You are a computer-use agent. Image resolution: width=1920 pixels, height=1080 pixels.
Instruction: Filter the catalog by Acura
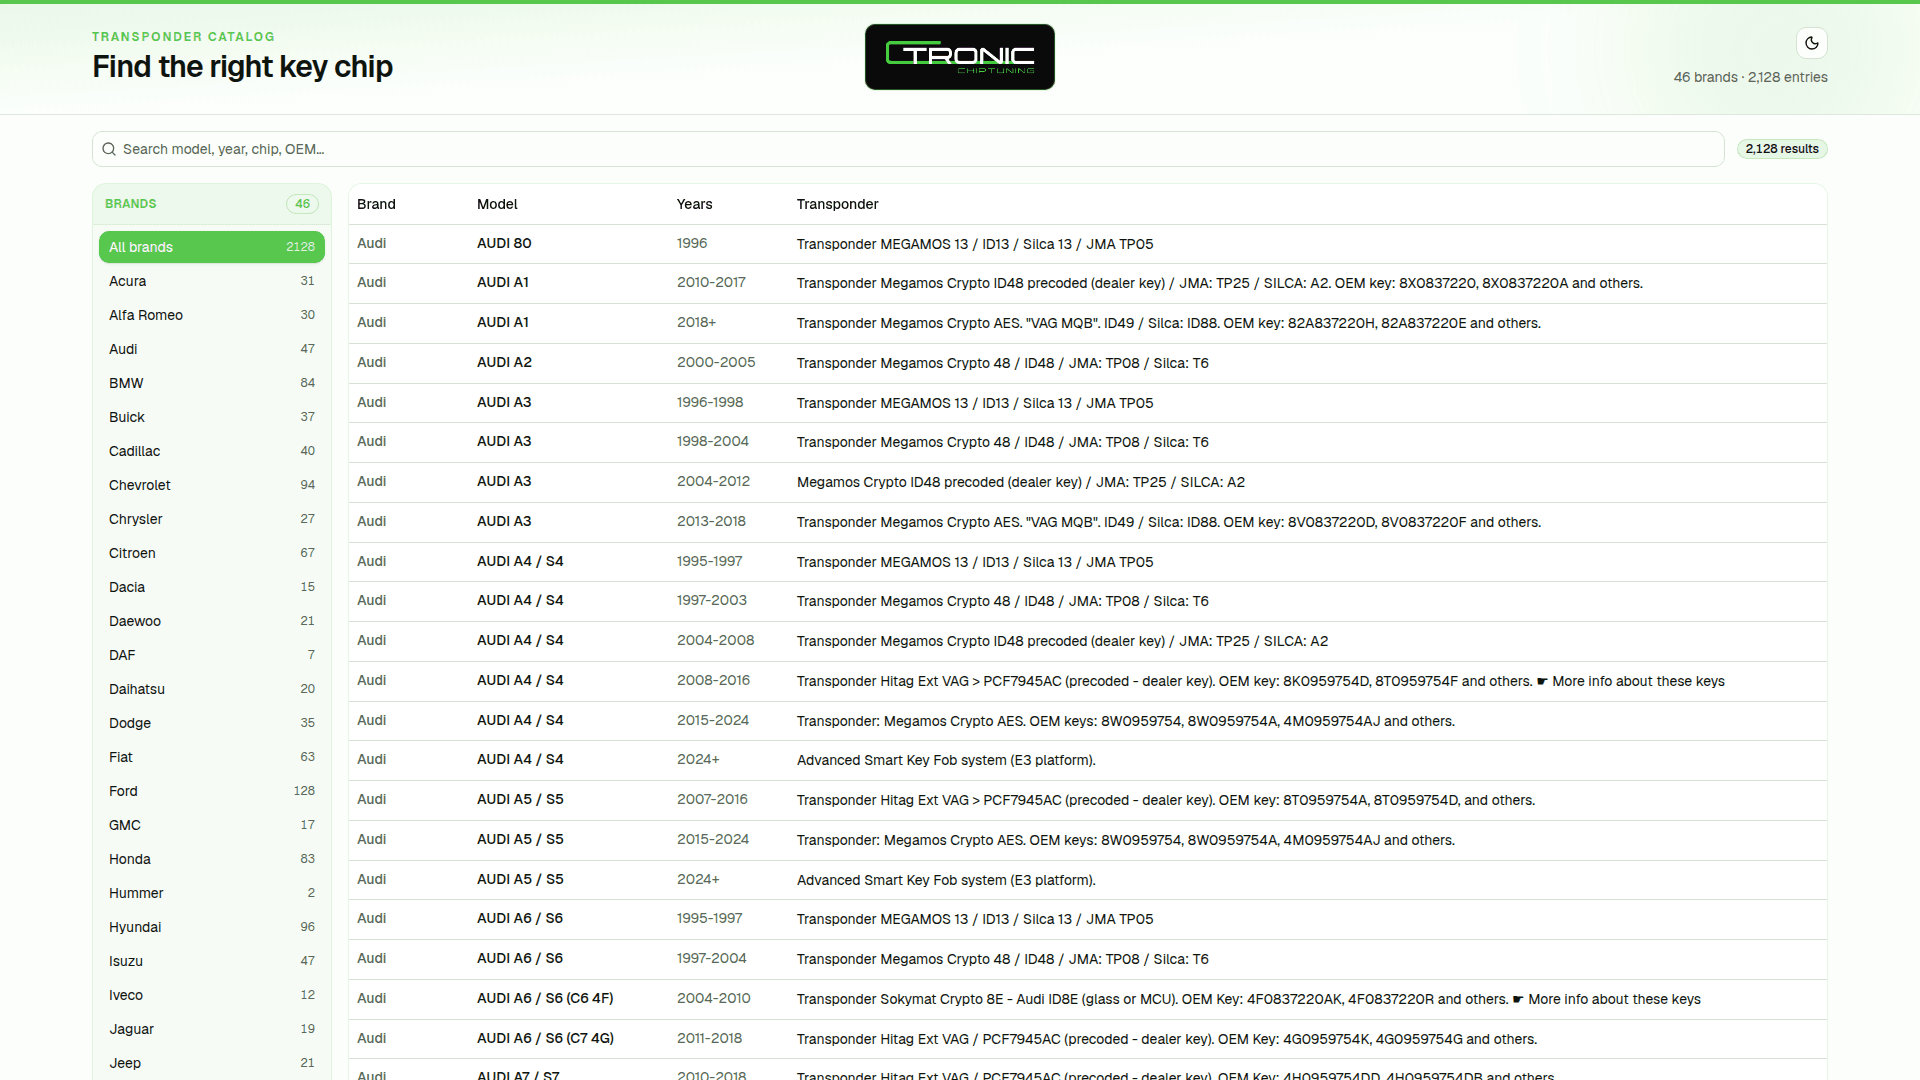[212, 281]
